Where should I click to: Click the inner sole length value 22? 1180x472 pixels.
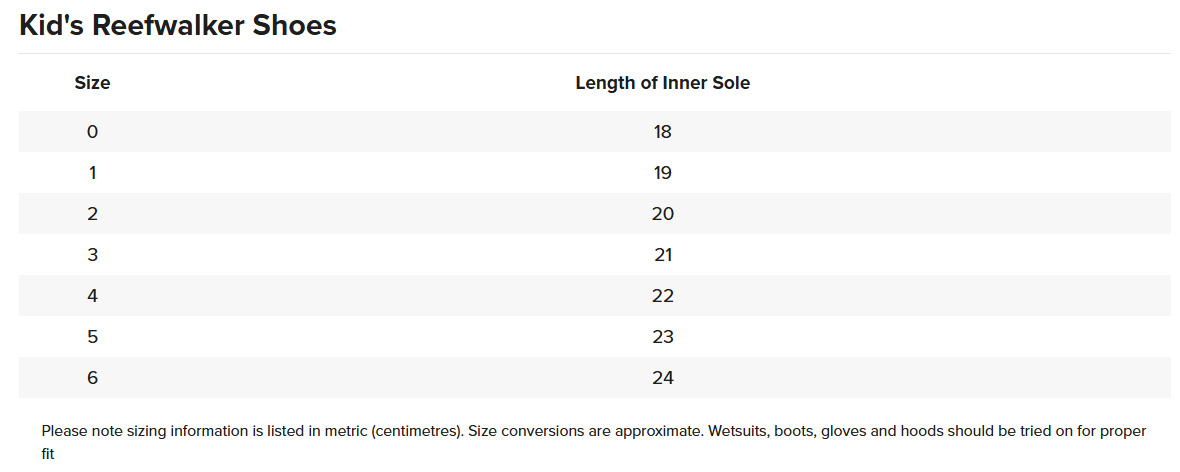click(x=662, y=295)
